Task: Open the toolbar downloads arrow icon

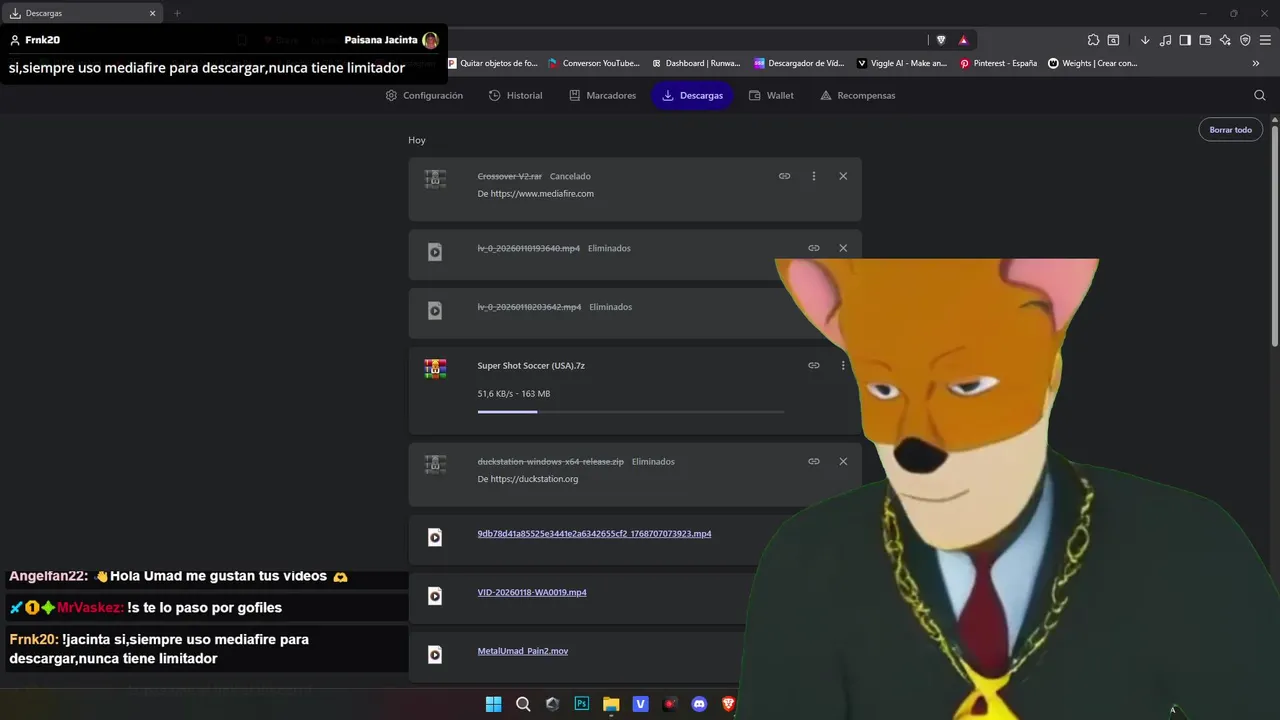Action: (x=1145, y=40)
